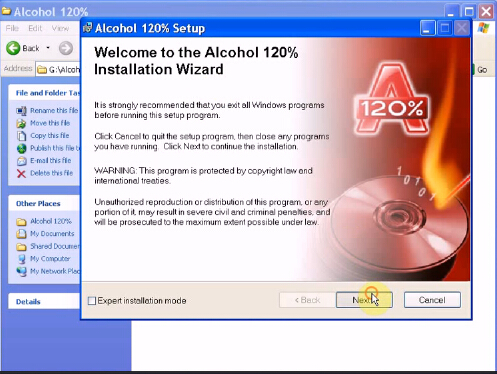Click the My Documents folder icon
Image resolution: width=497 pixels, height=374 pixels.
[x=21, y=234]
